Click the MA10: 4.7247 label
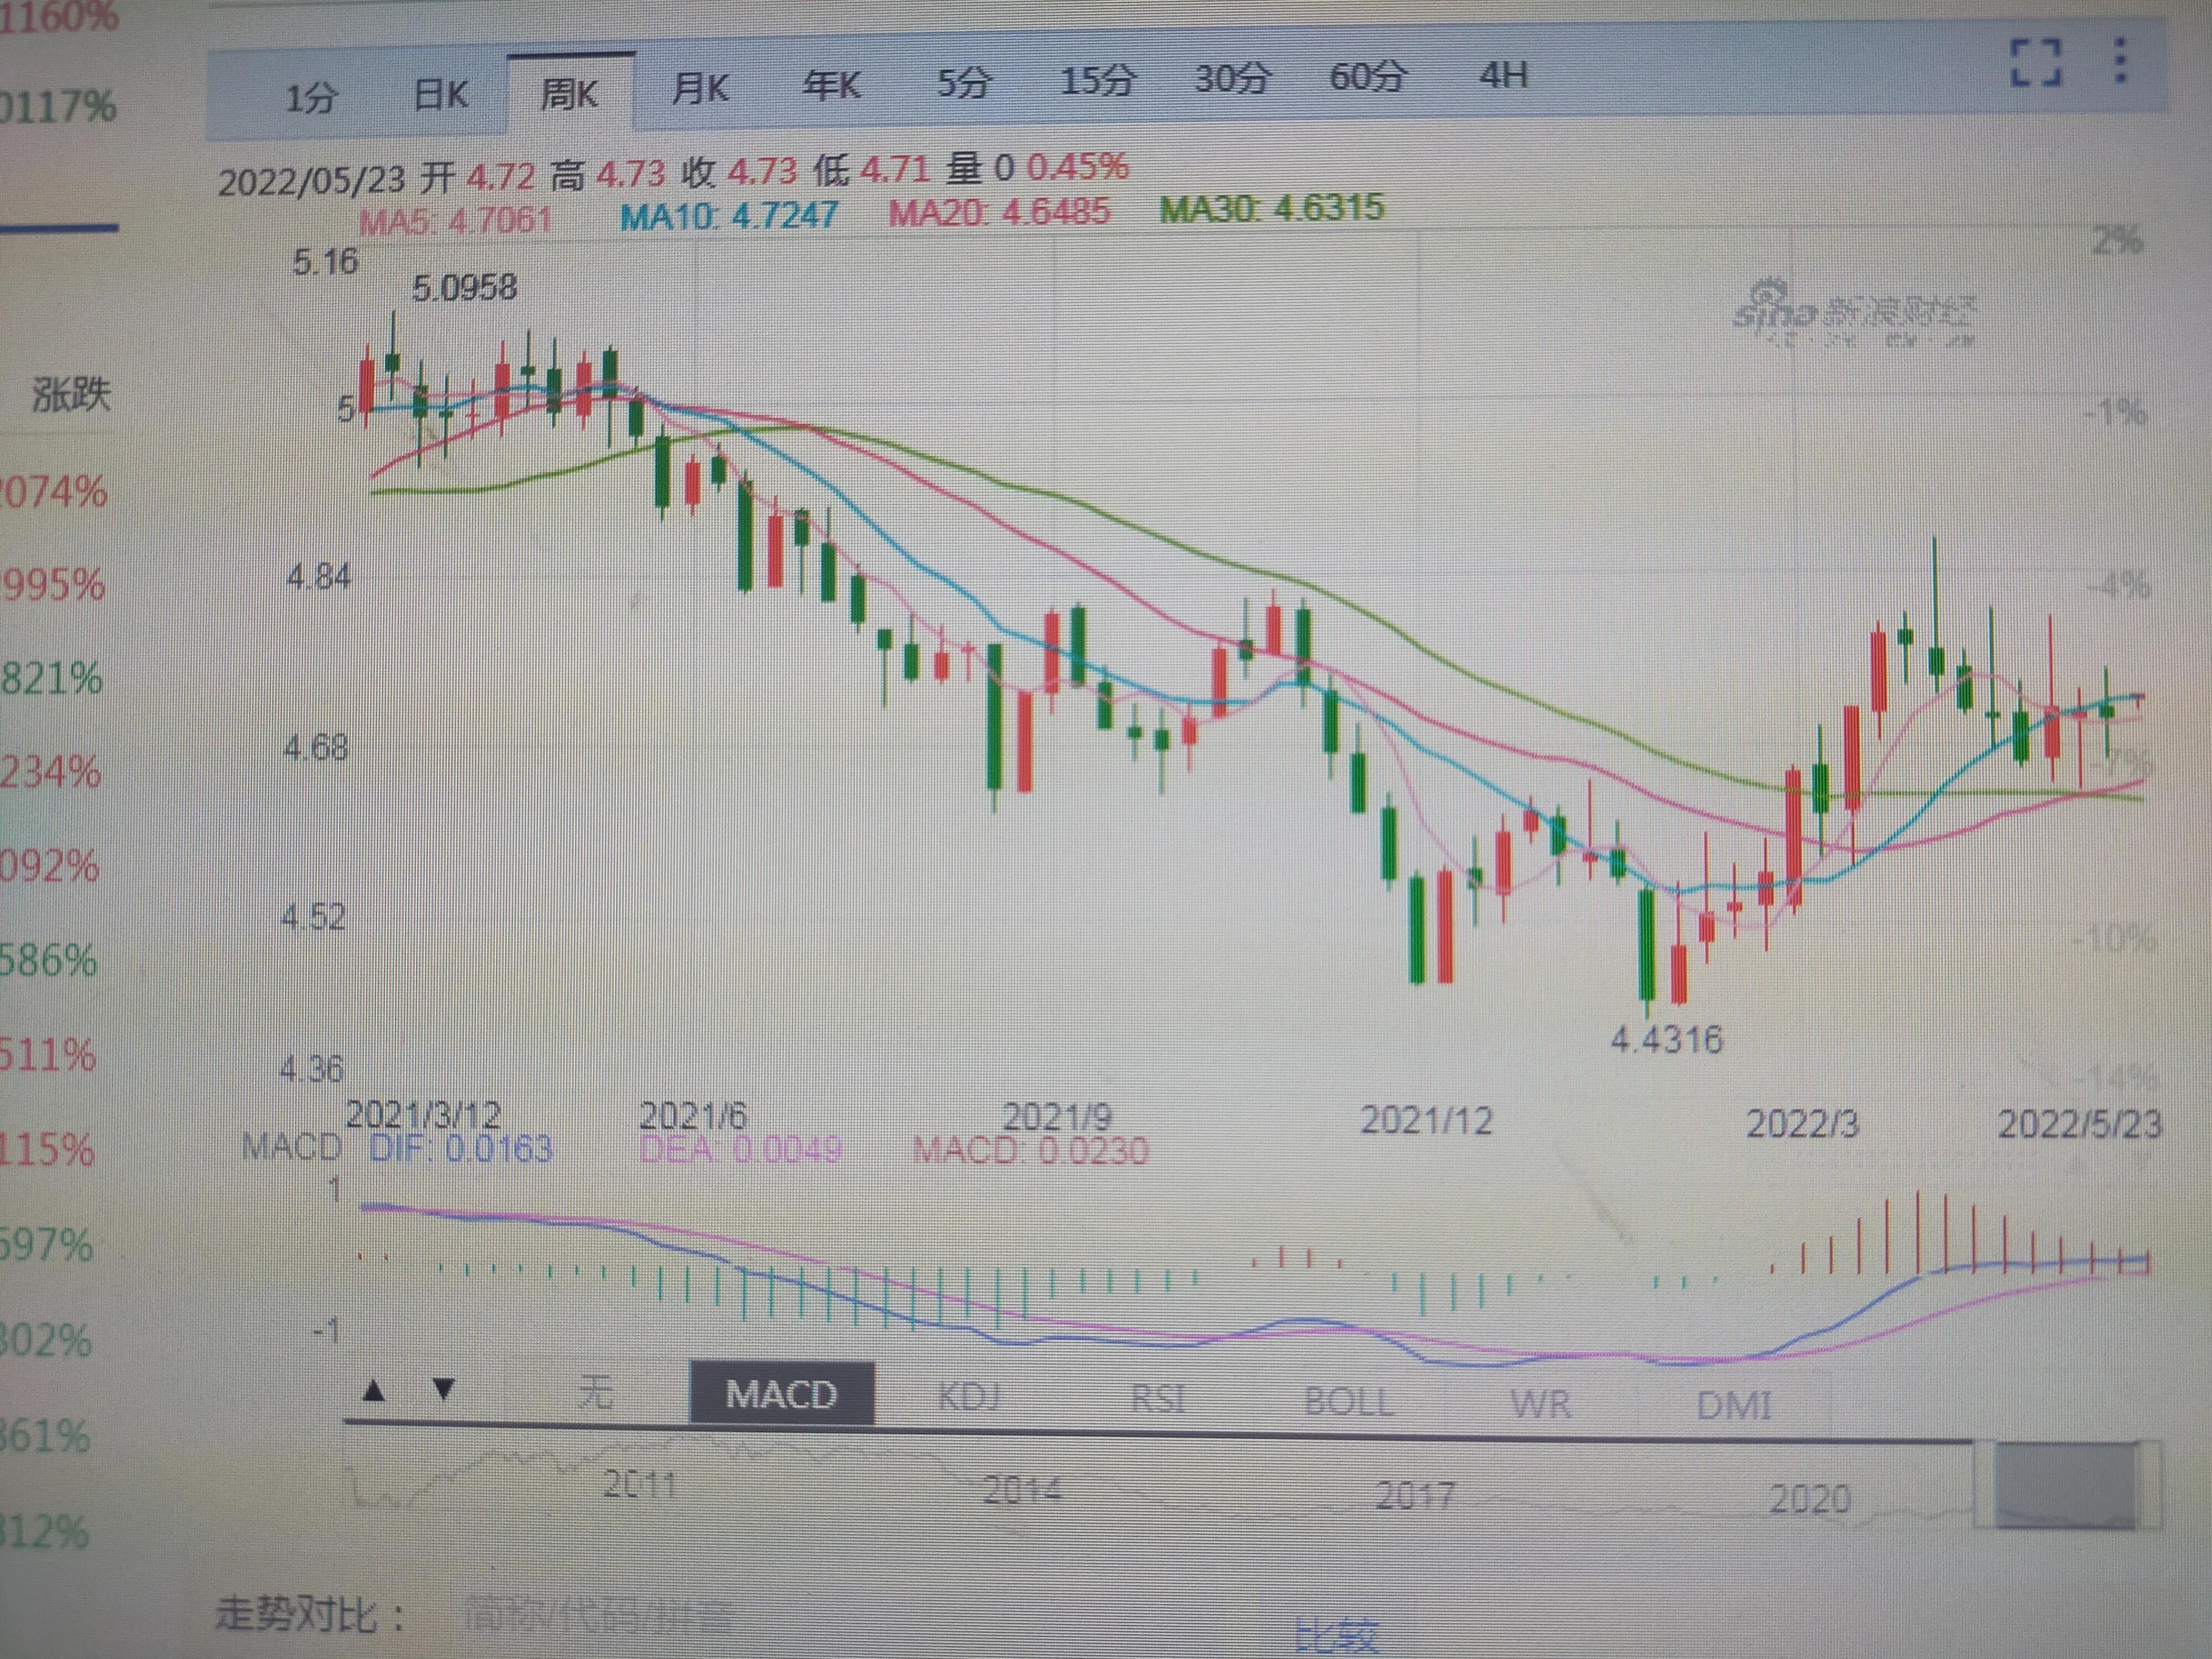Viewport: 2212px width, 1659px height. [728, 216]
